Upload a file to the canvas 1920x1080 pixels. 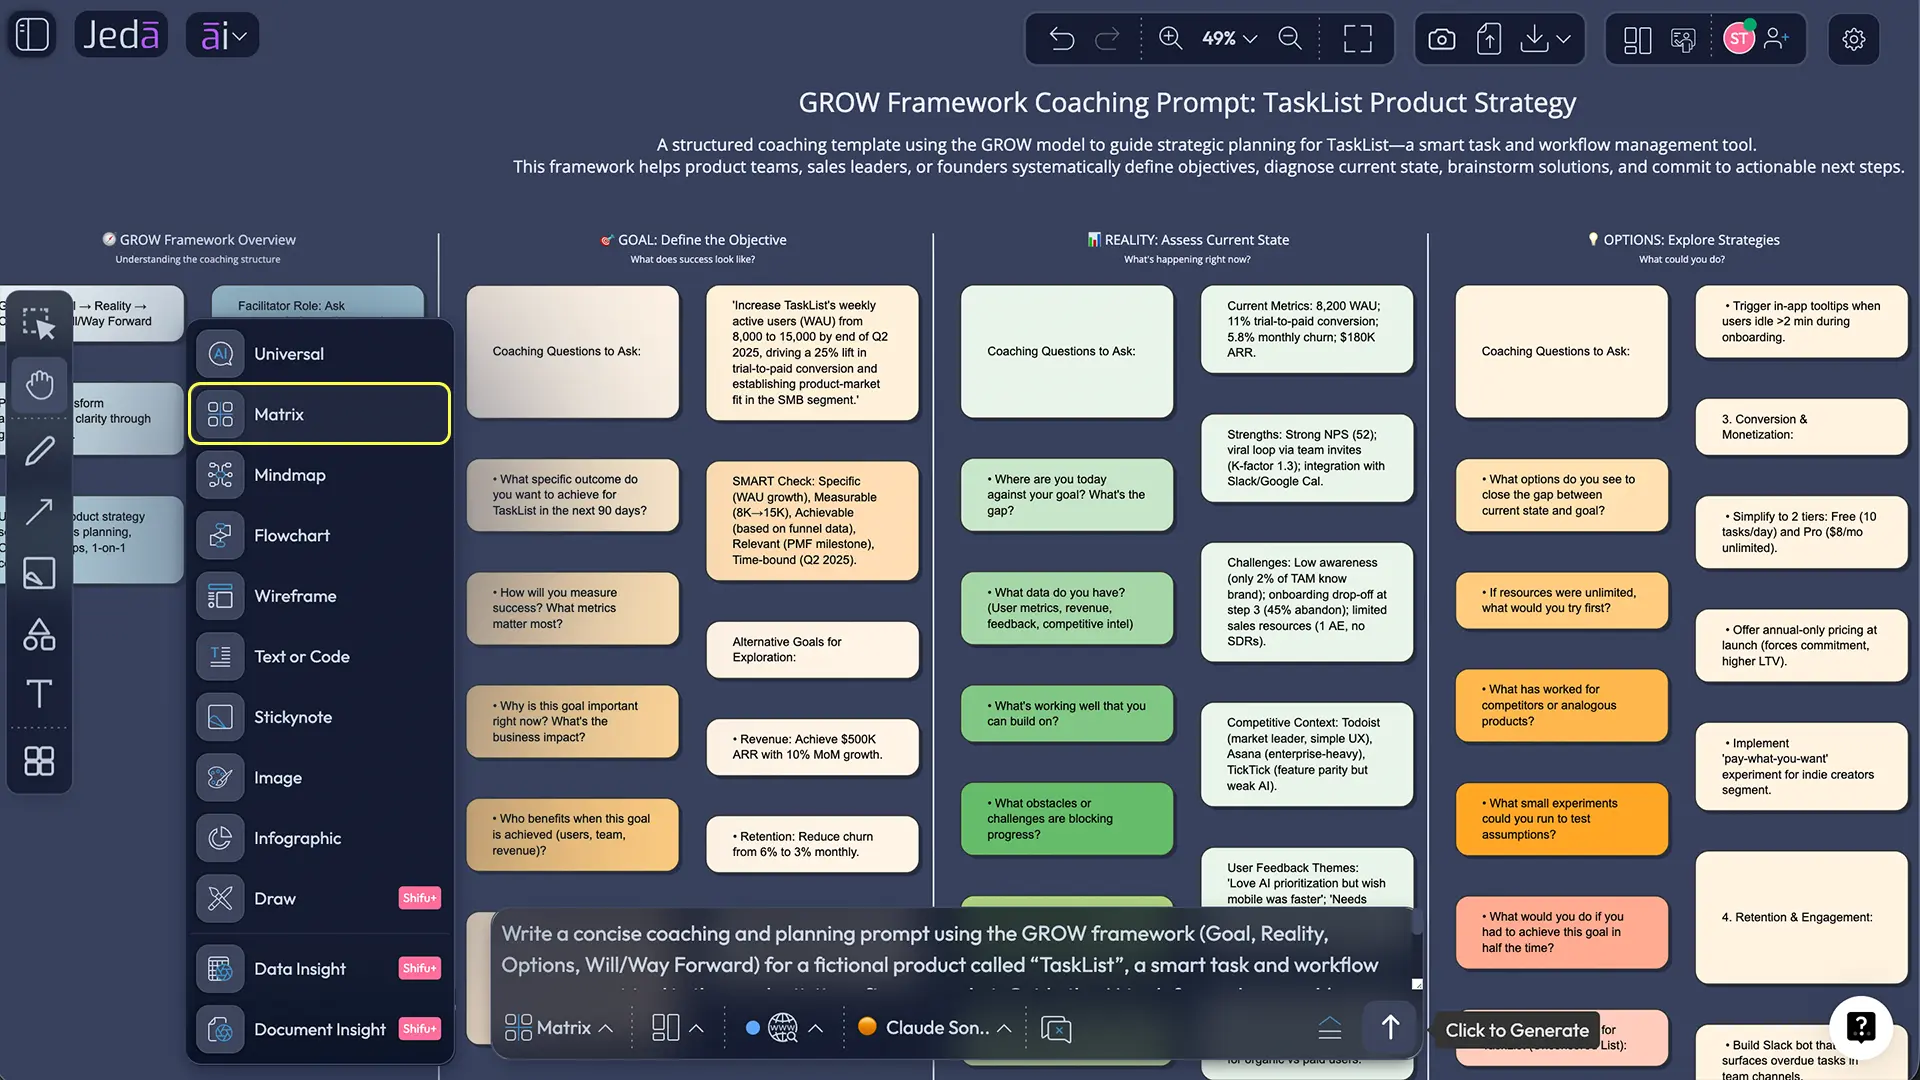(1489, 39)
